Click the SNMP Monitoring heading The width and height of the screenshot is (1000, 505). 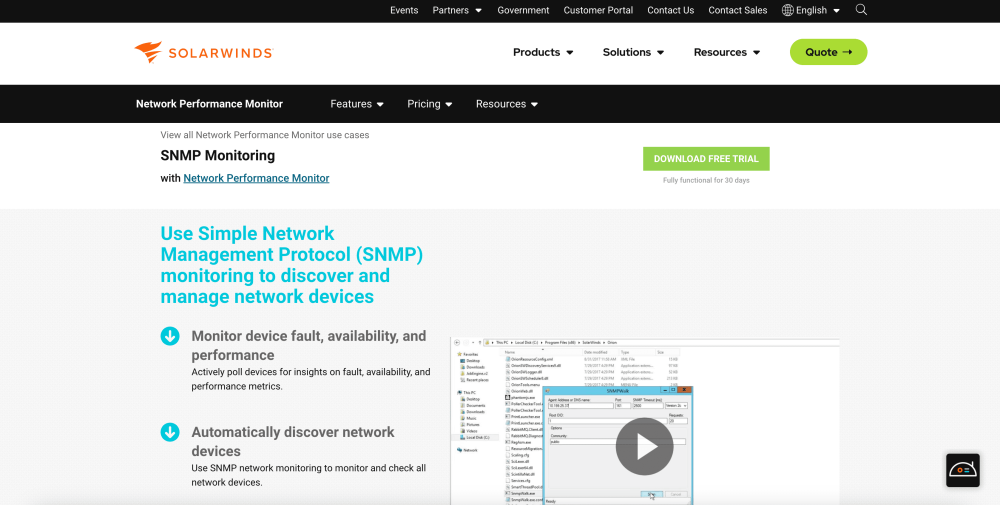point(217,156)
